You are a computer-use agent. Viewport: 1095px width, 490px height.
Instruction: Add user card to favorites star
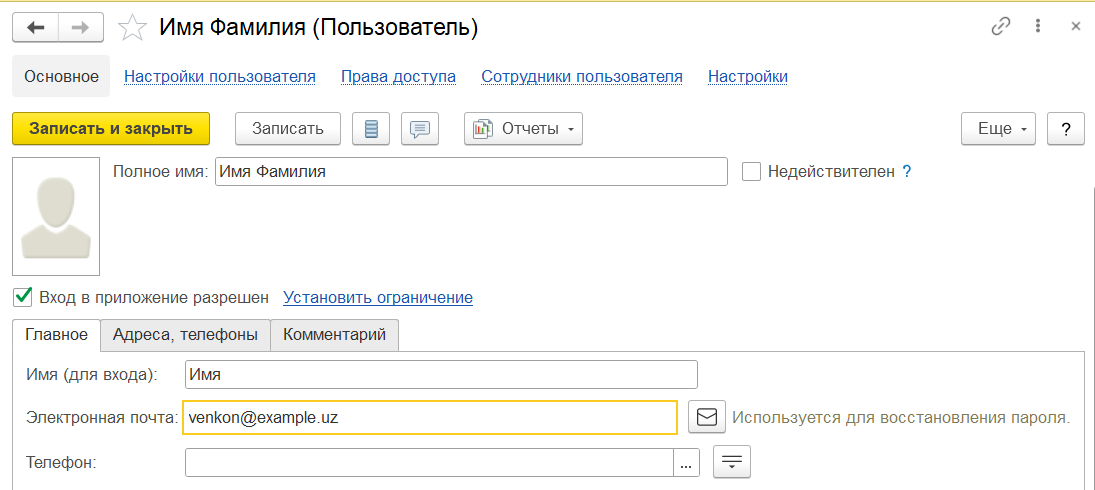click(132, 28)
